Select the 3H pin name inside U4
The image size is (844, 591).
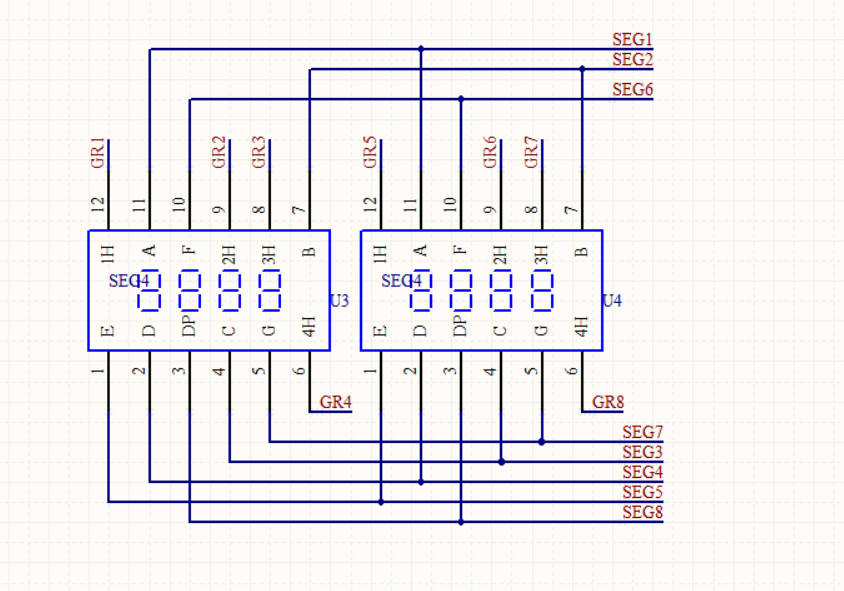(541, 254)
